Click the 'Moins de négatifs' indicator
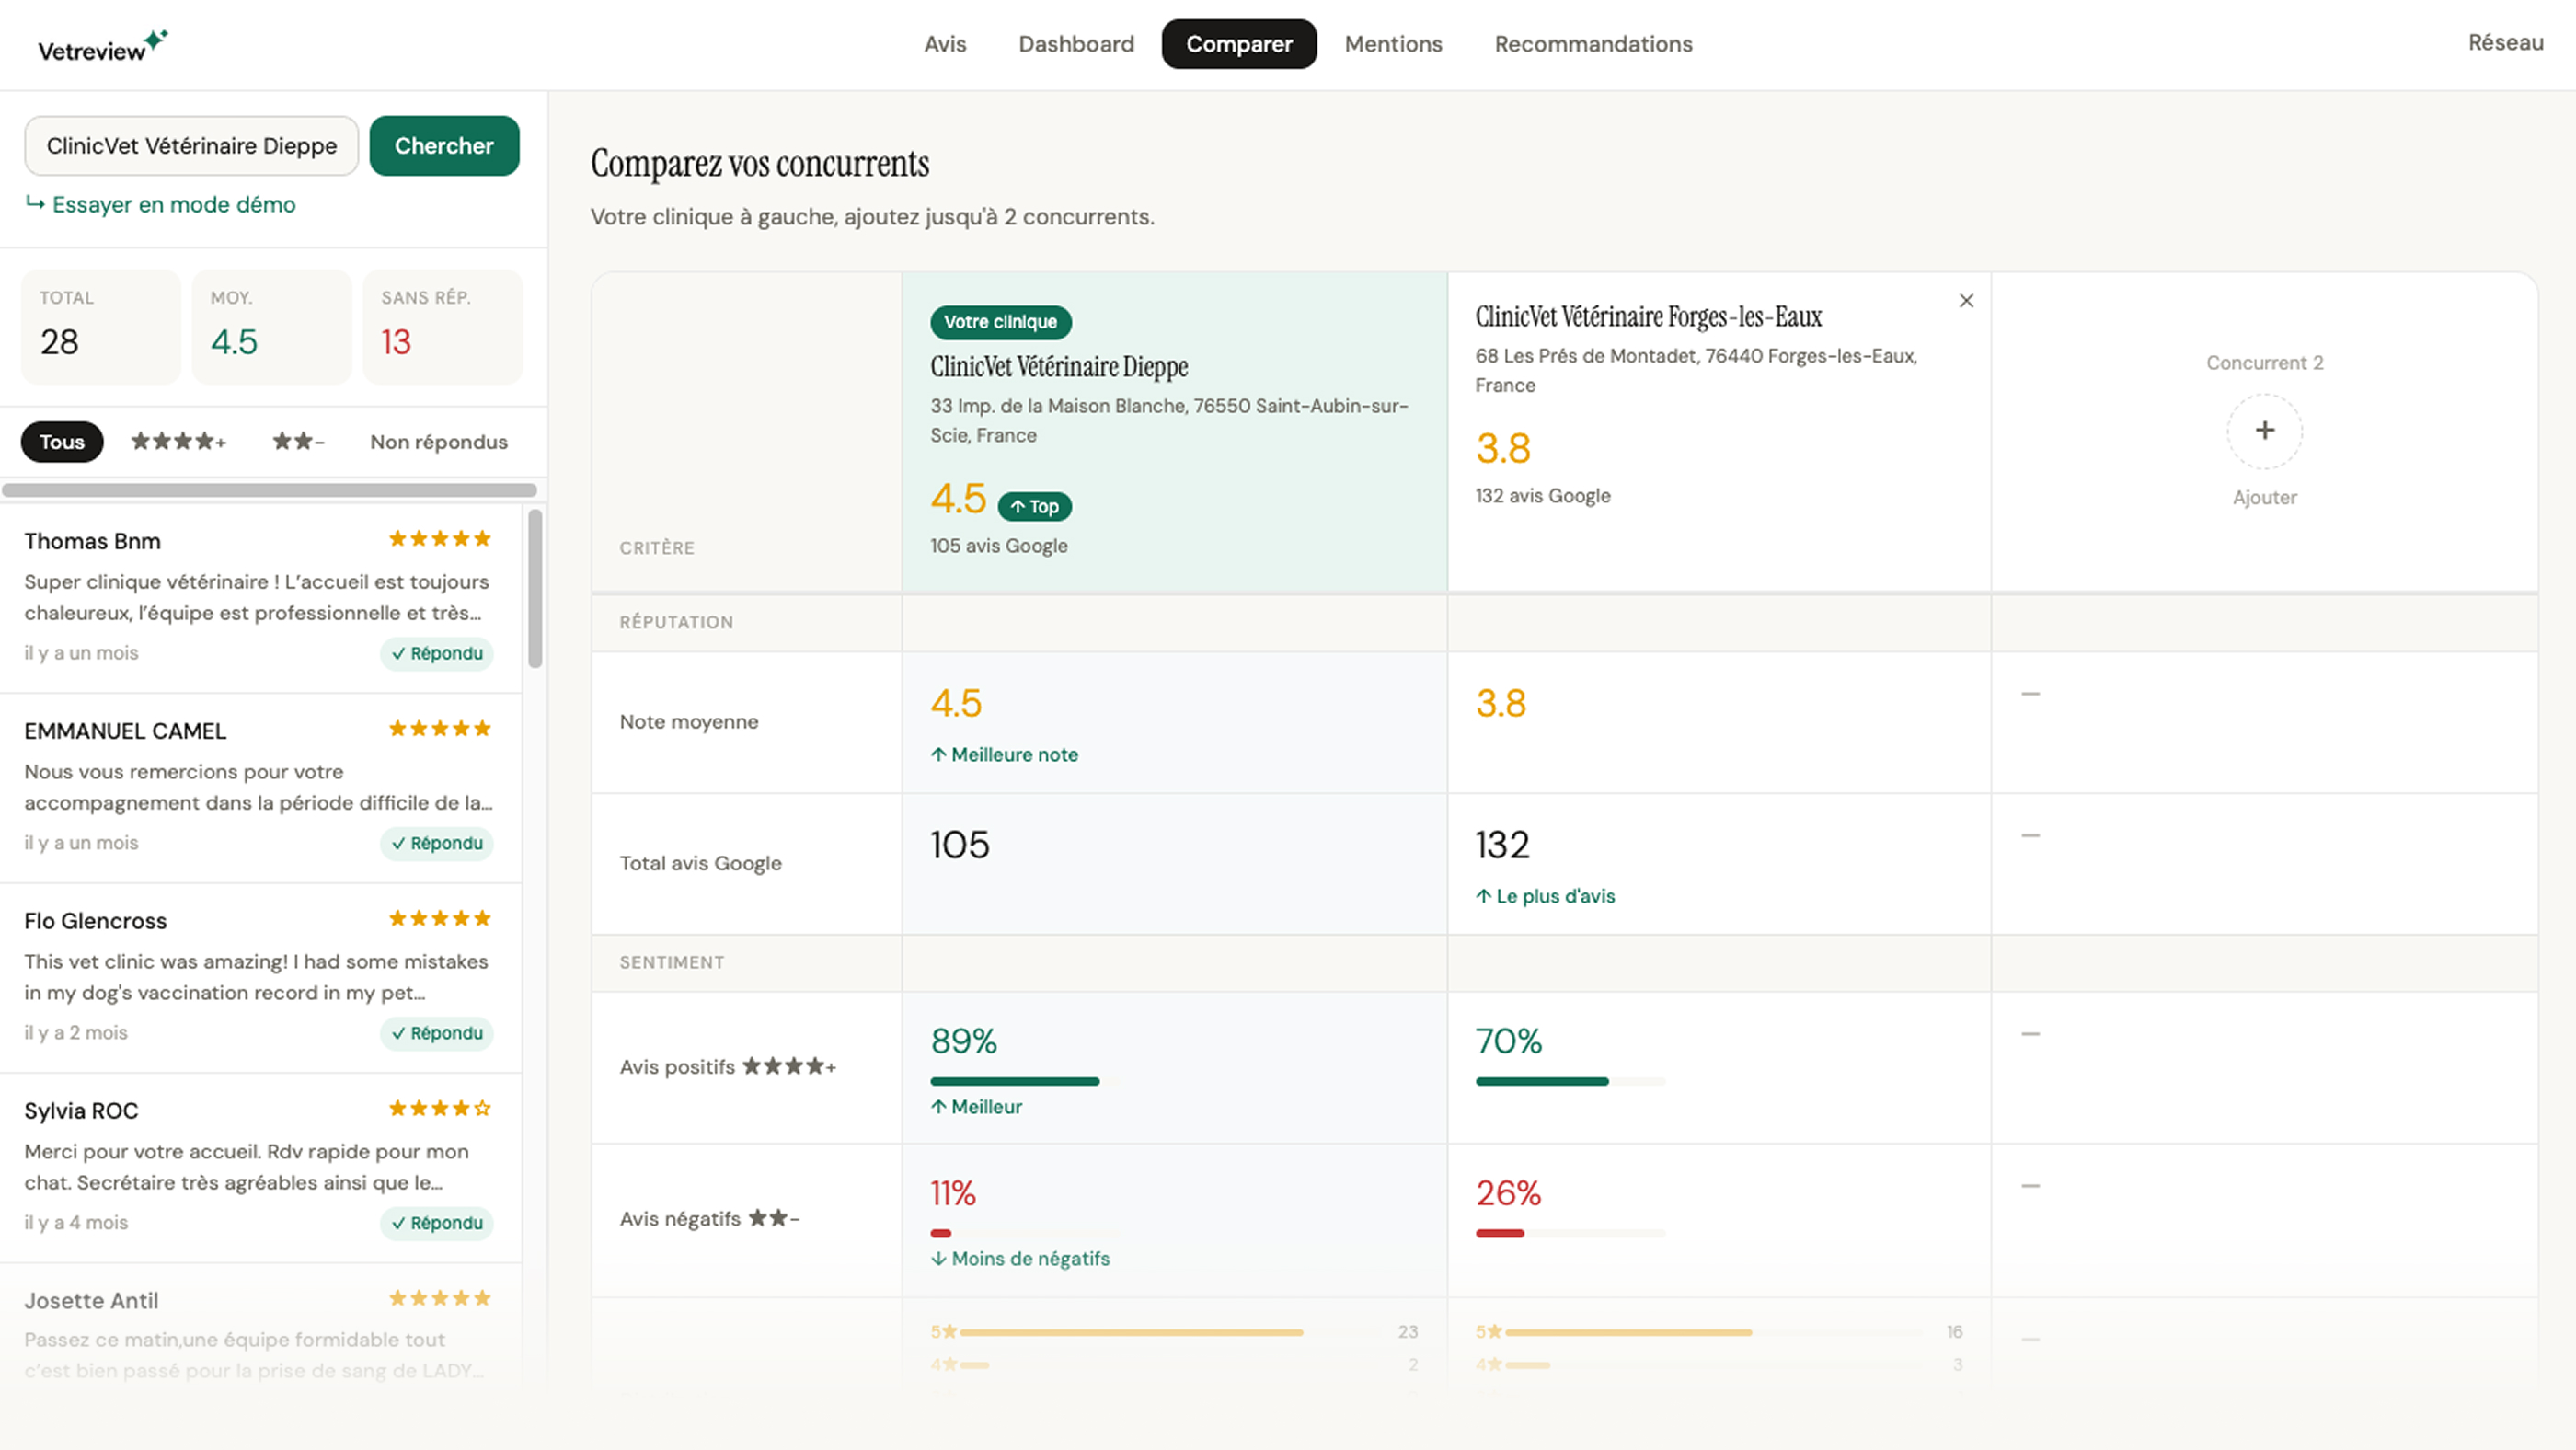The width and height of the screenshot is (2576, 1450). [1021, 1259]
